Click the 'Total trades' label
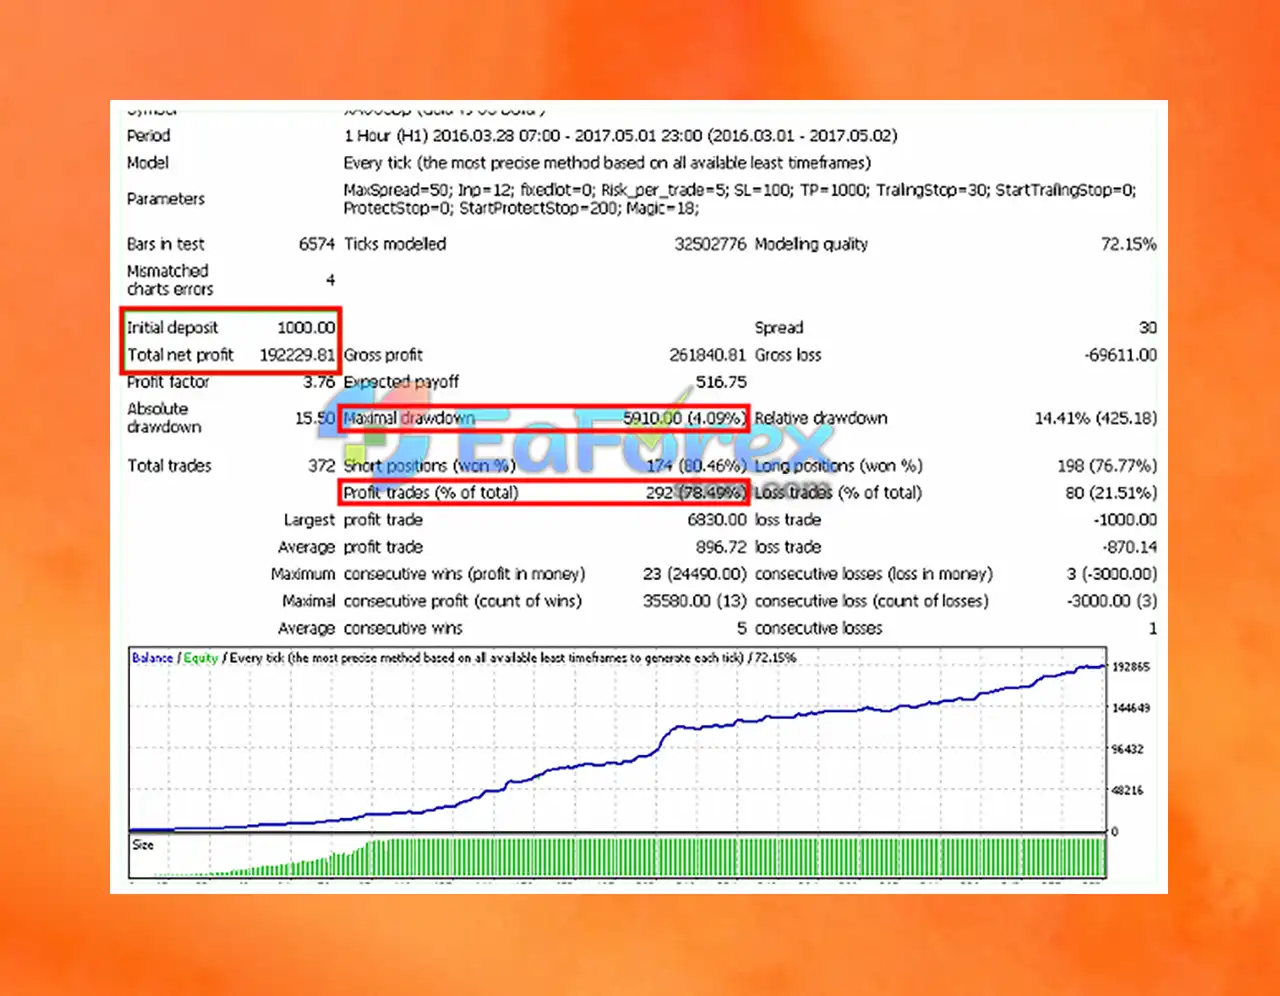This screenshot has height=996, width=1280. [169, 465]
